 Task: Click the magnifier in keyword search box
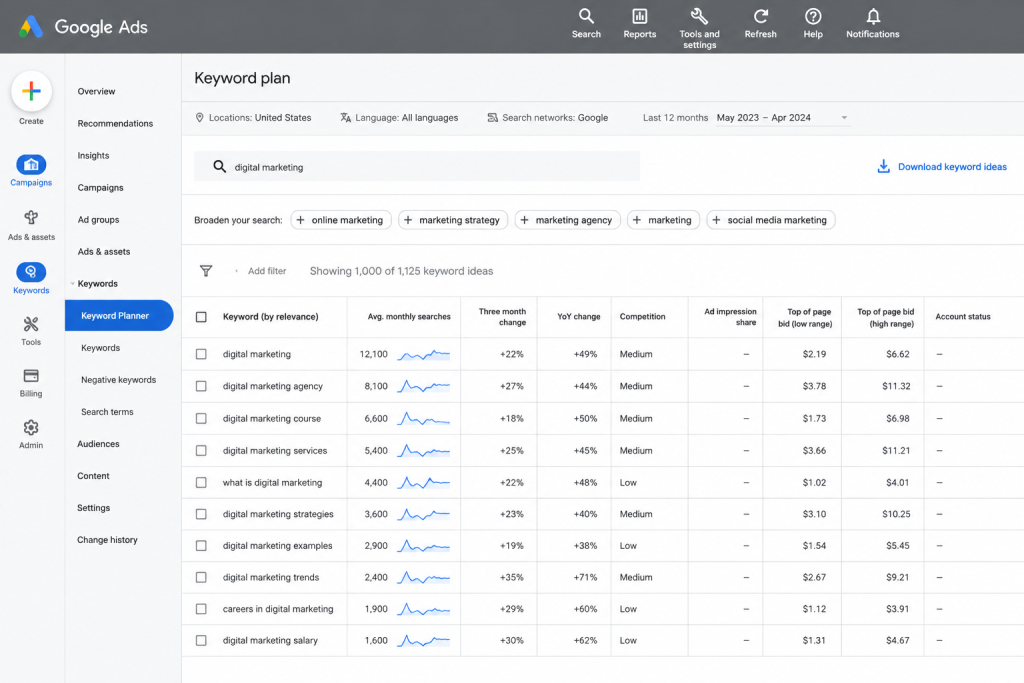point(219,167)
